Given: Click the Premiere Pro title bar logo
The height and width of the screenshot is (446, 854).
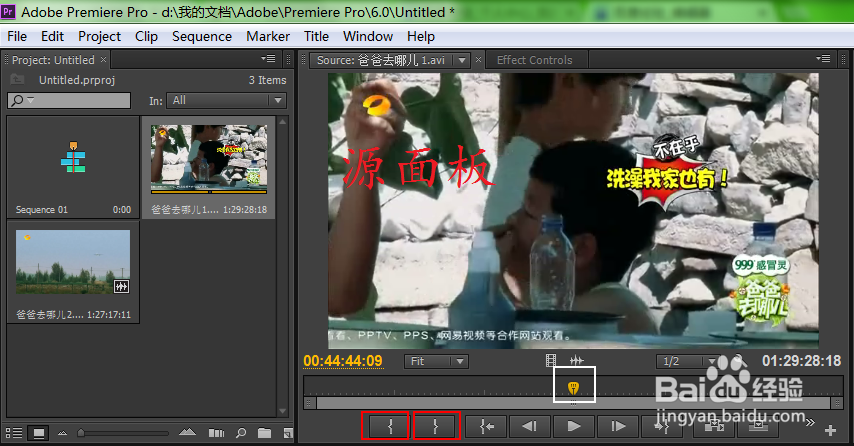Looking at the screenshot, I should [8, 11].
